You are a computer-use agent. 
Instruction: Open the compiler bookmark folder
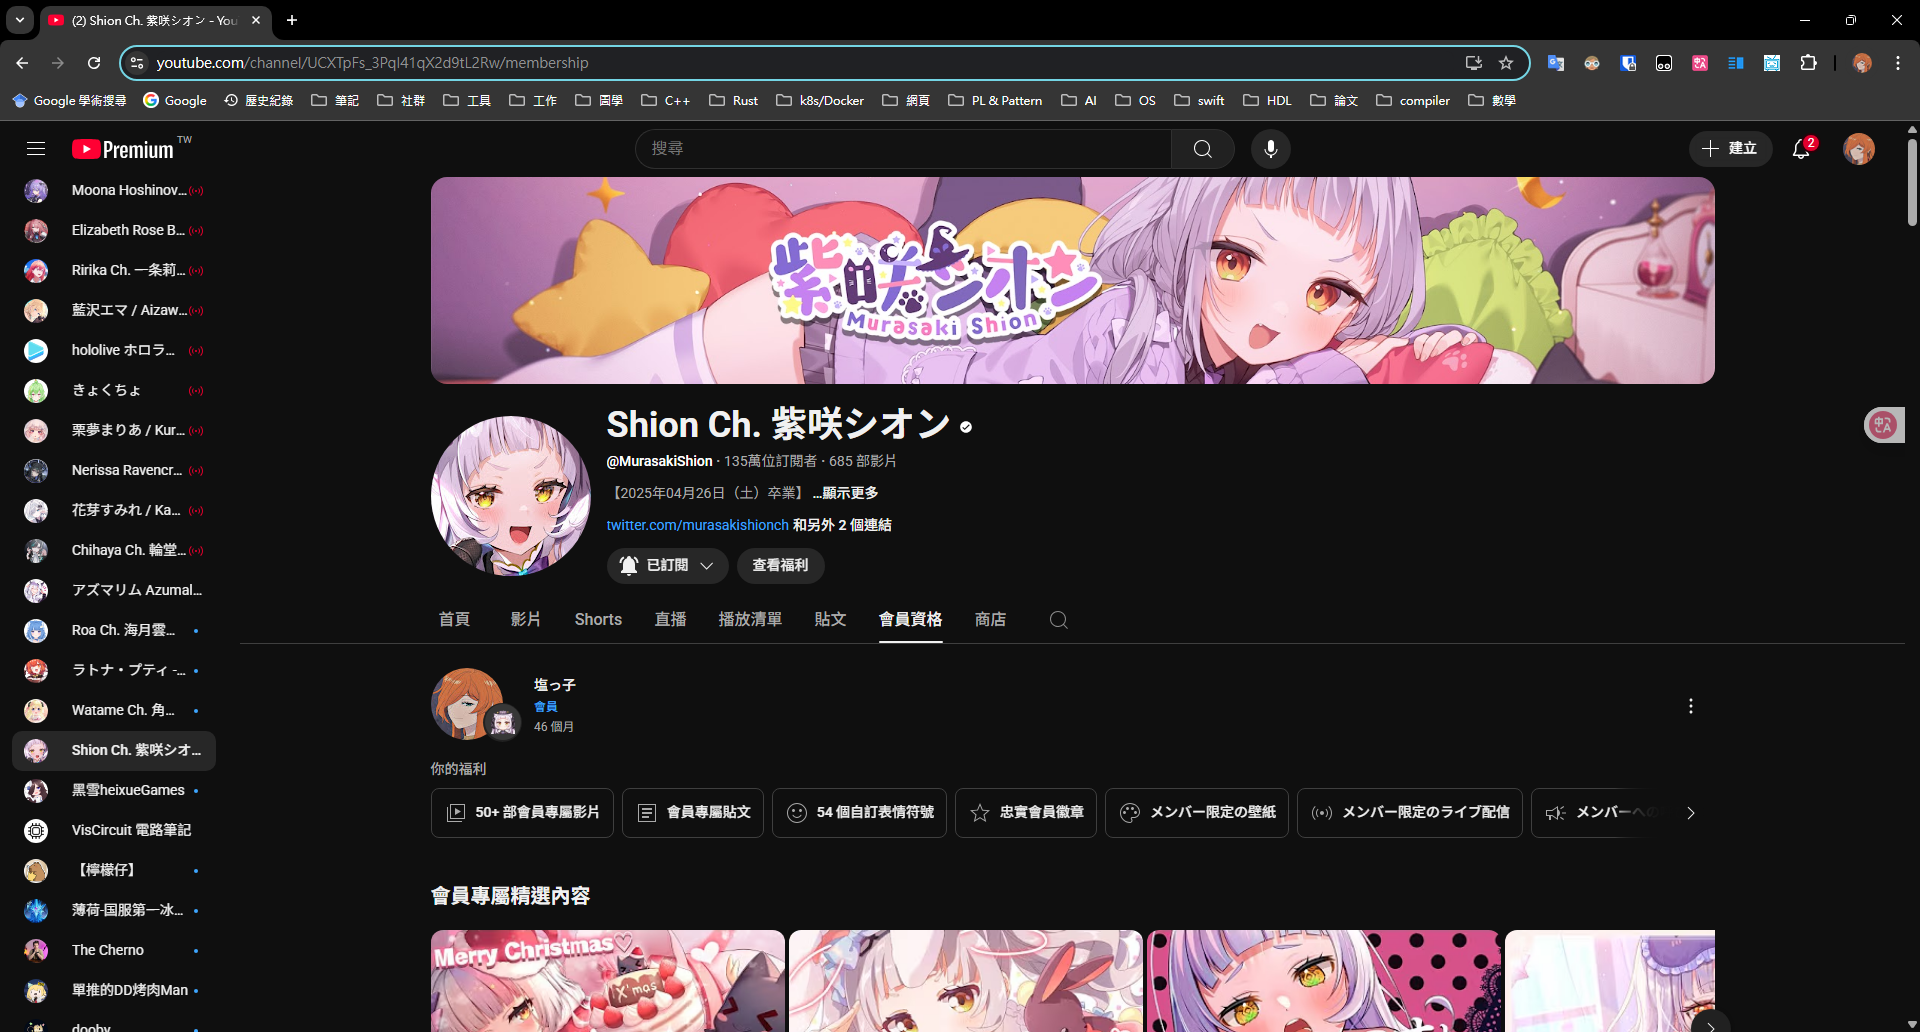pyautogui.click(x=1413, y=101)
